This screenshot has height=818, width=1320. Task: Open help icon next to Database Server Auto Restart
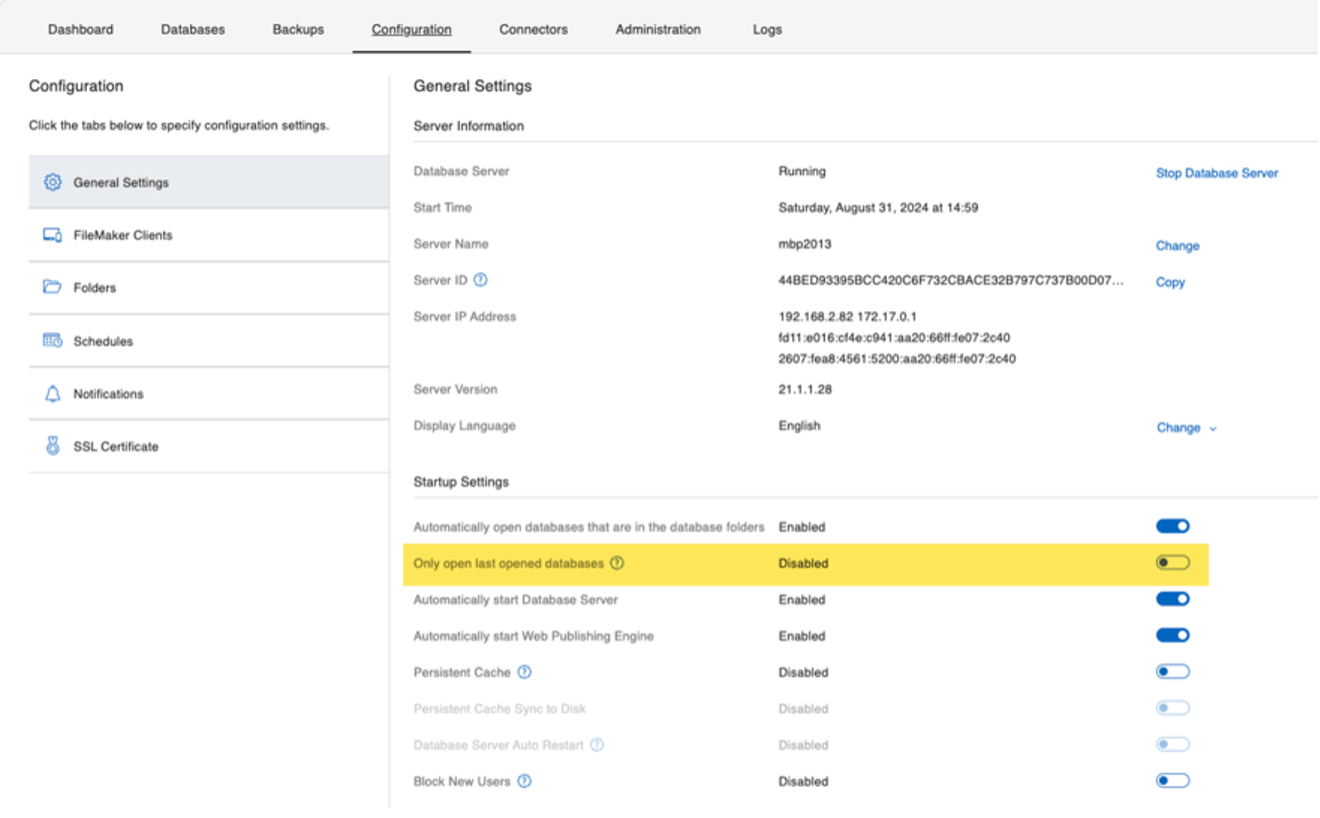click(597, 745)
